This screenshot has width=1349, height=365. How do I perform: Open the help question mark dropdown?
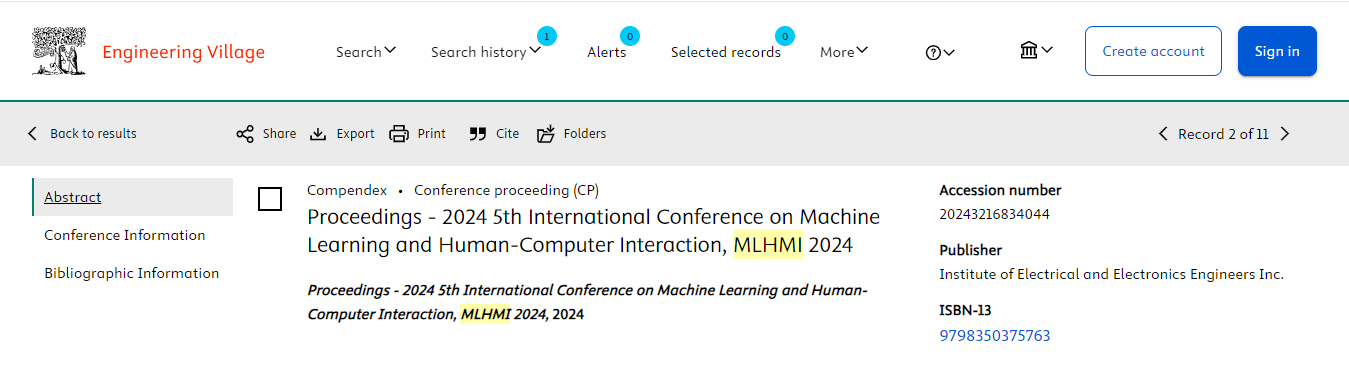(x=940, y=53)
